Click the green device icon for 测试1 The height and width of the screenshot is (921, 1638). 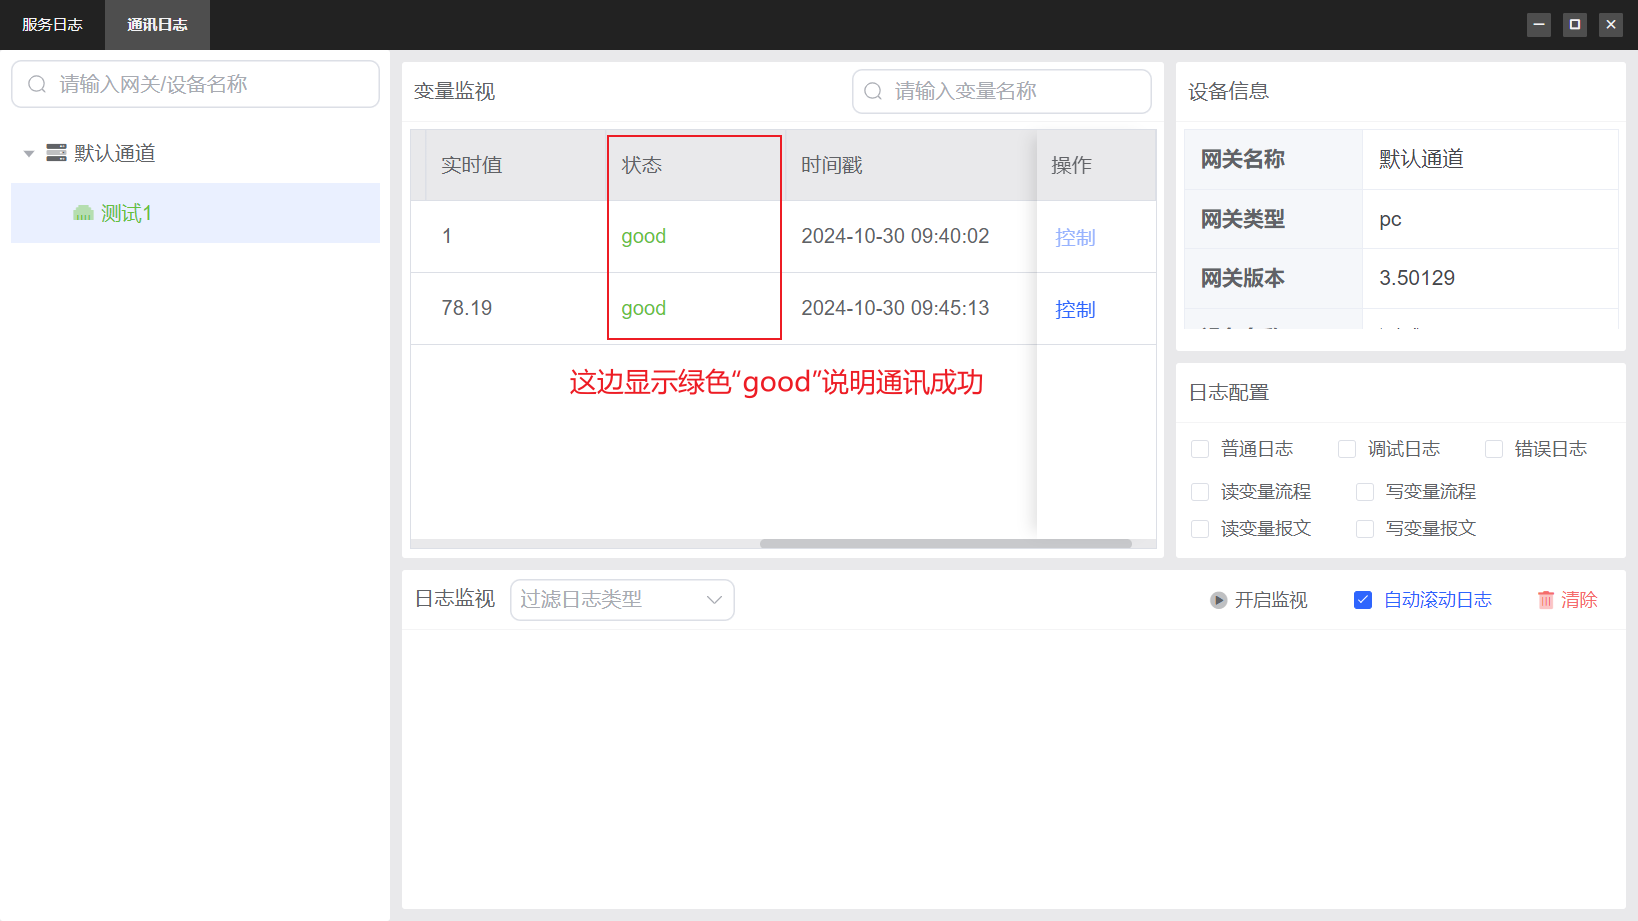tap(83, 213)
